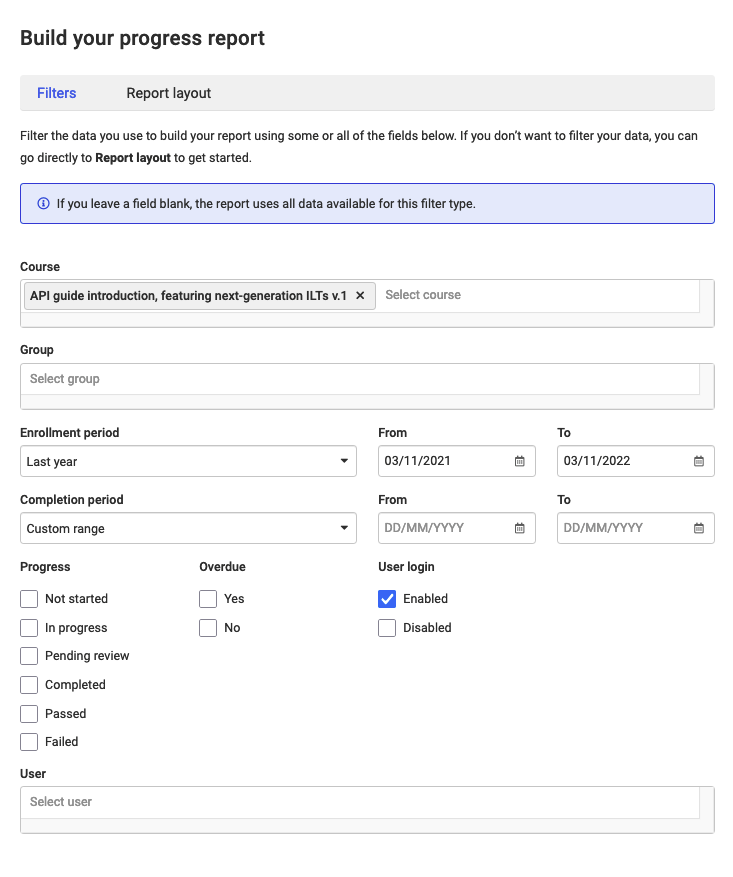Image resolution: width=733 pixels, height=877 pixels.
Task: Select the Disabled user login checkbox
Action: tap(387, 628)
